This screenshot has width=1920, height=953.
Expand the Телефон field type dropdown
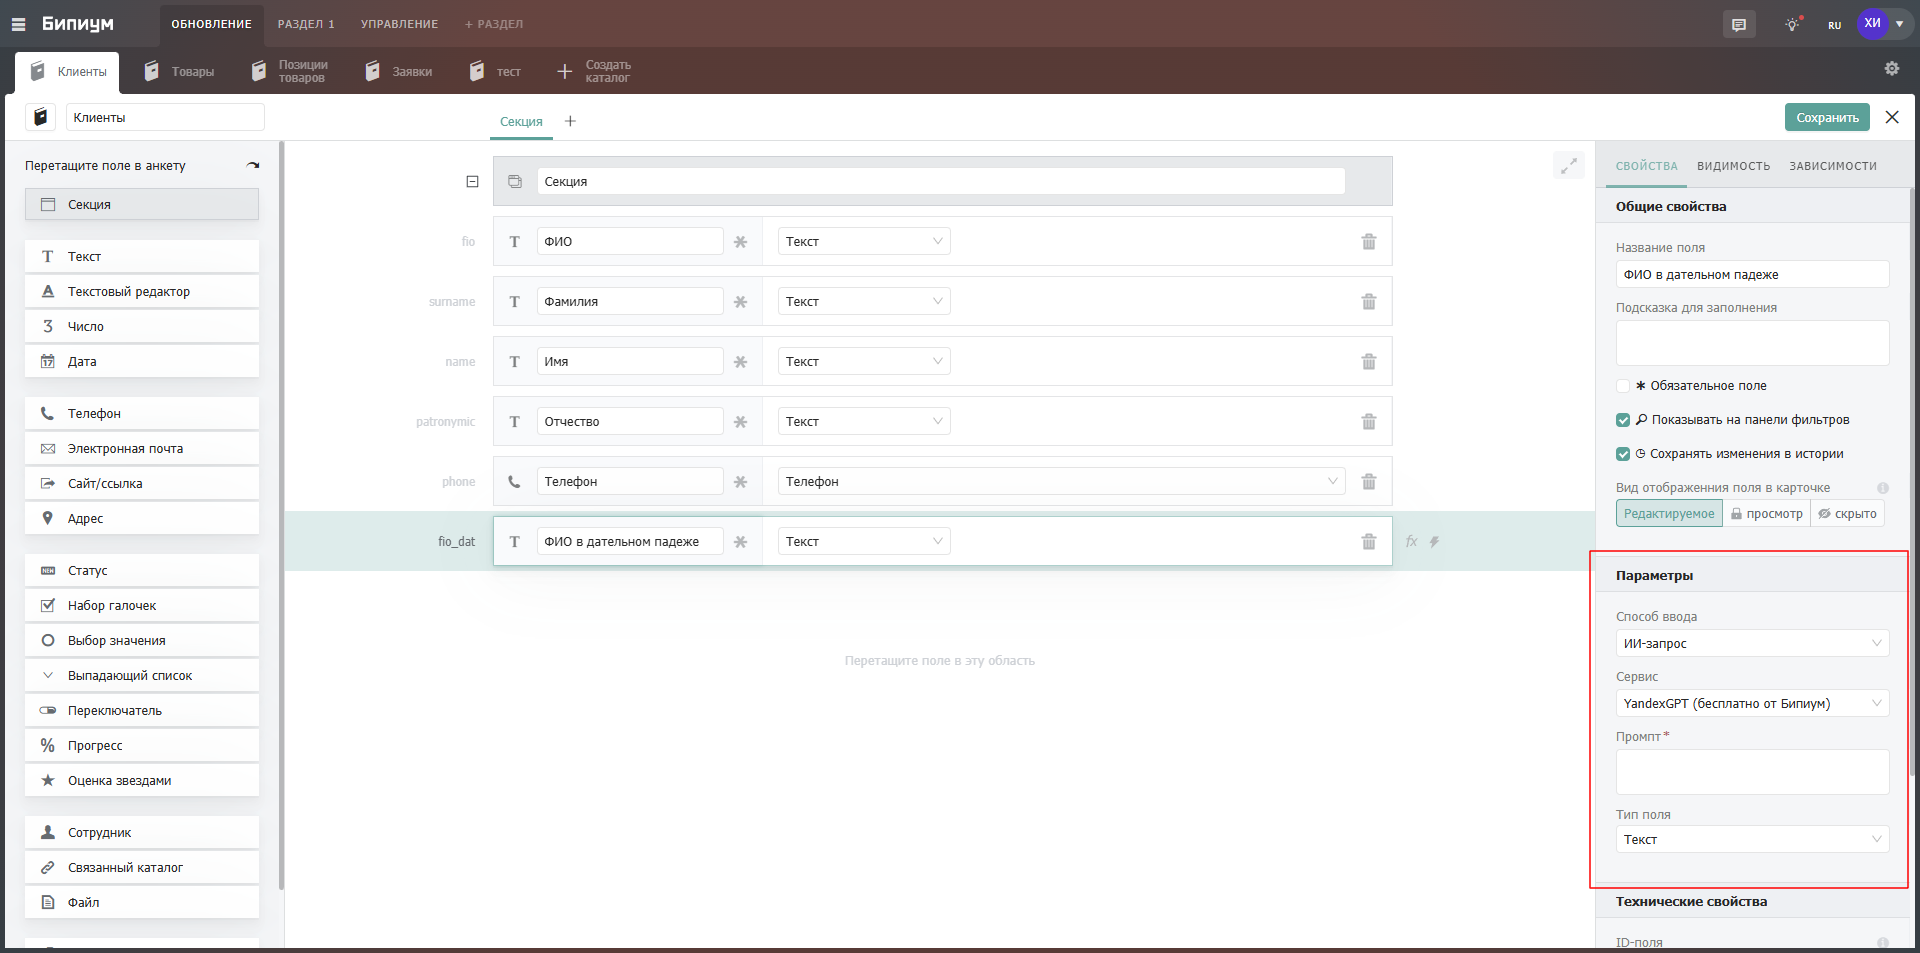[x=1060, y=481]
